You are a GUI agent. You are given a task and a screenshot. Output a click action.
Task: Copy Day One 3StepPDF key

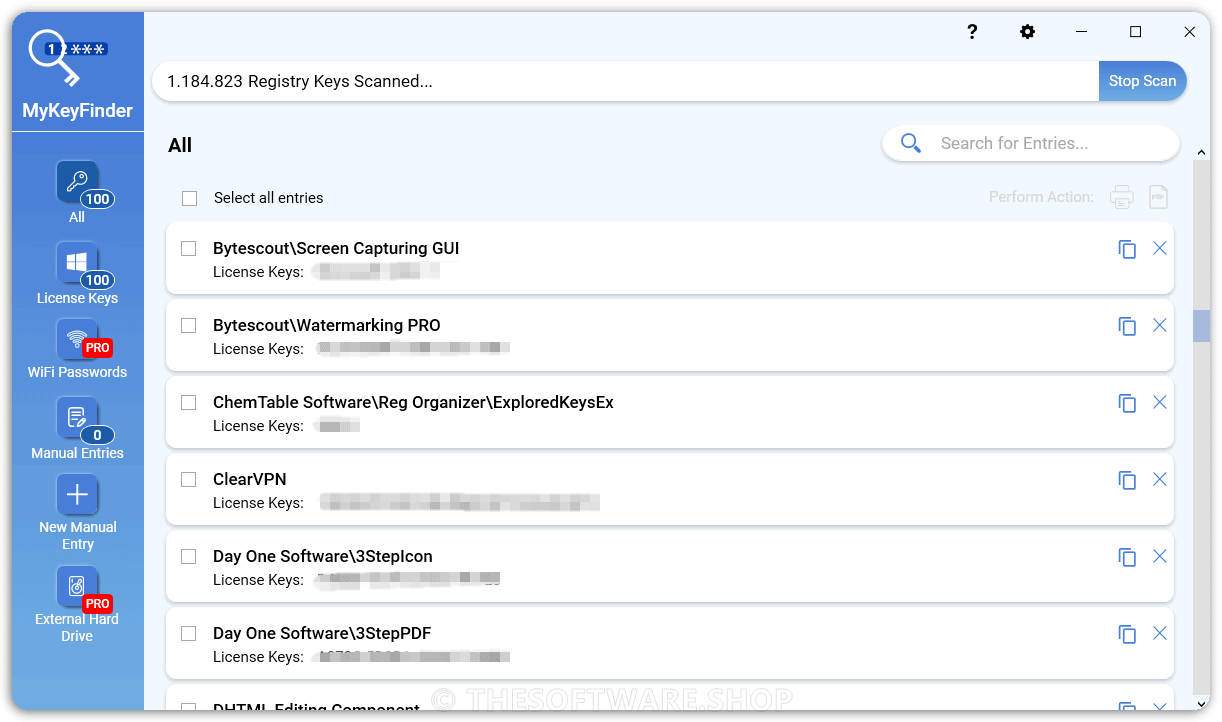coord(1127,634)
